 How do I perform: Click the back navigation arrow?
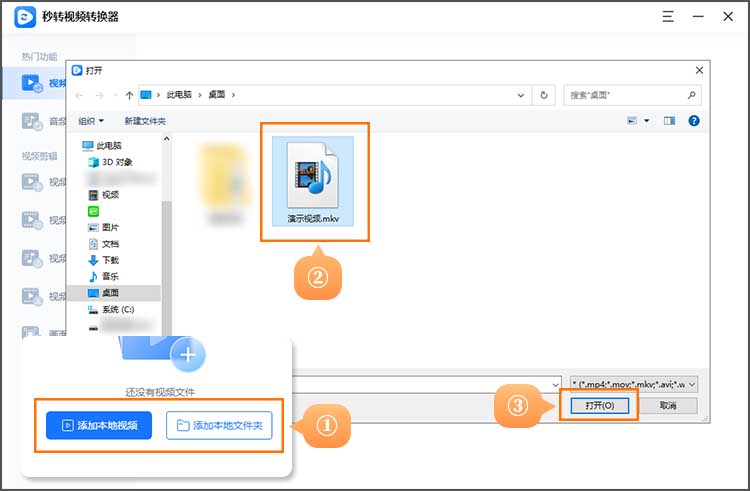click(x=79, y=95)
